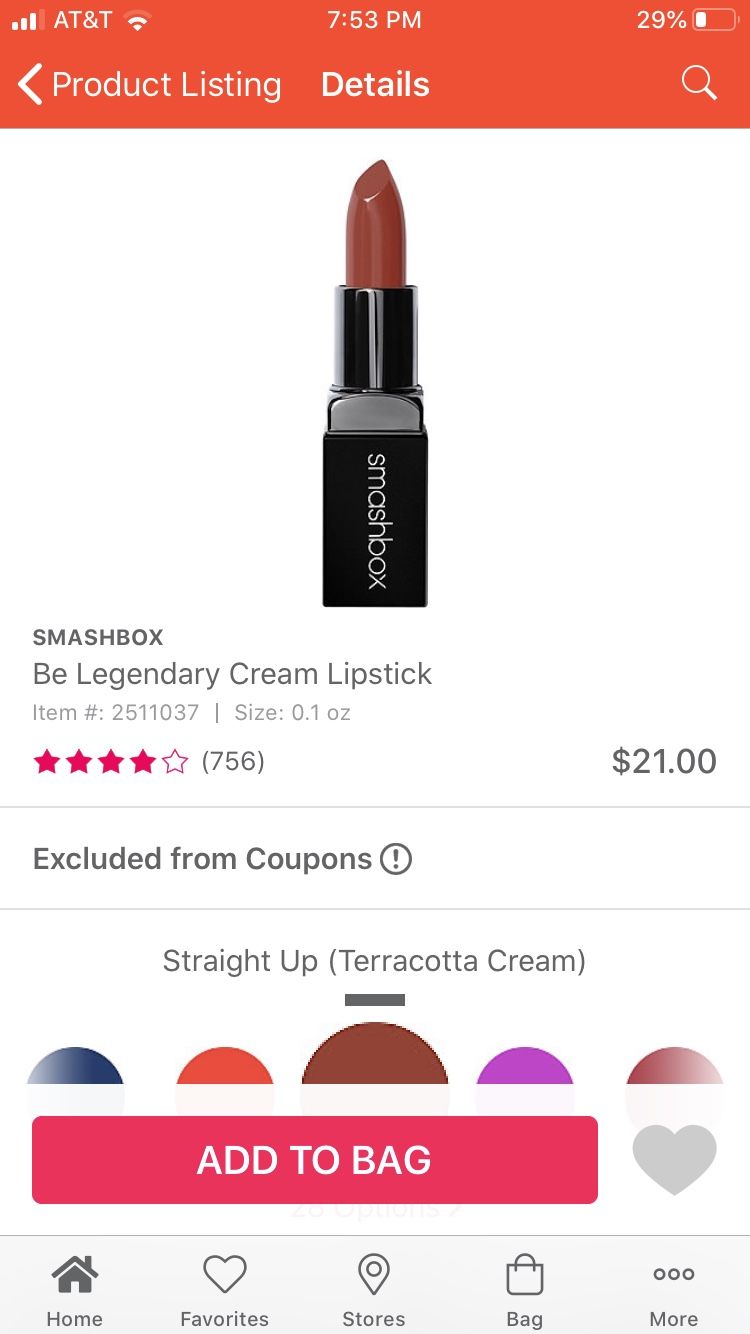Open the shopping Bag tab
750x1334 pixels.
pos(524,1290)
